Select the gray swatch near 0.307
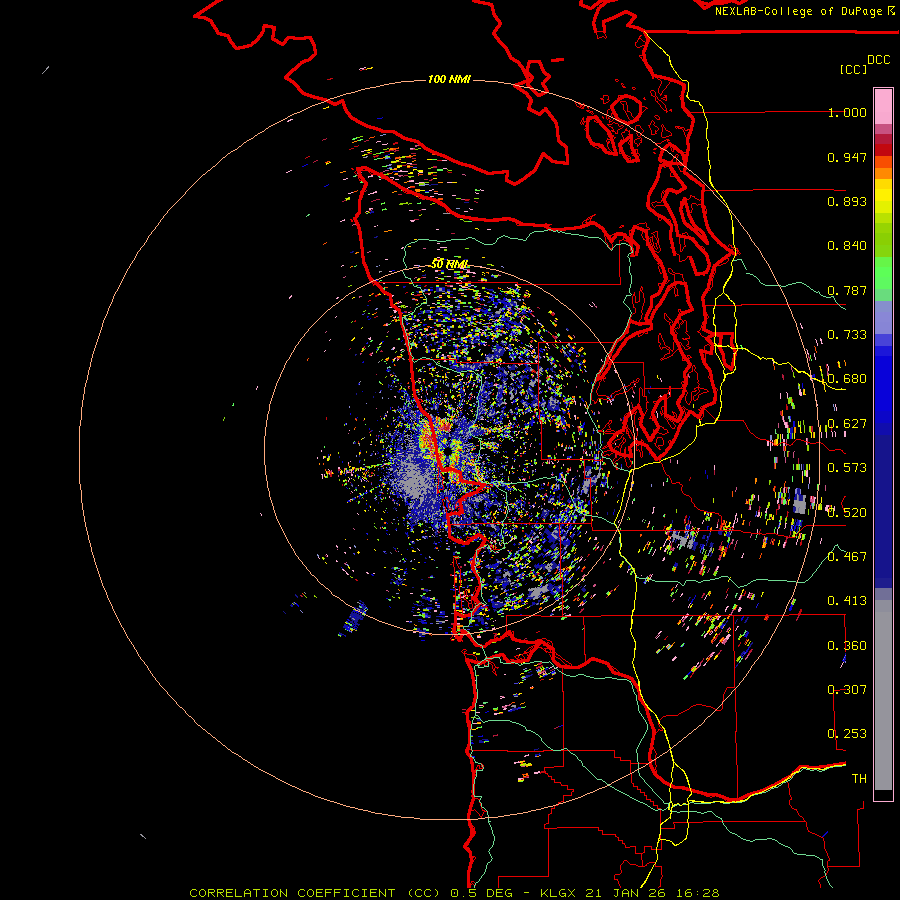900x900 pixels. [883, 695]
